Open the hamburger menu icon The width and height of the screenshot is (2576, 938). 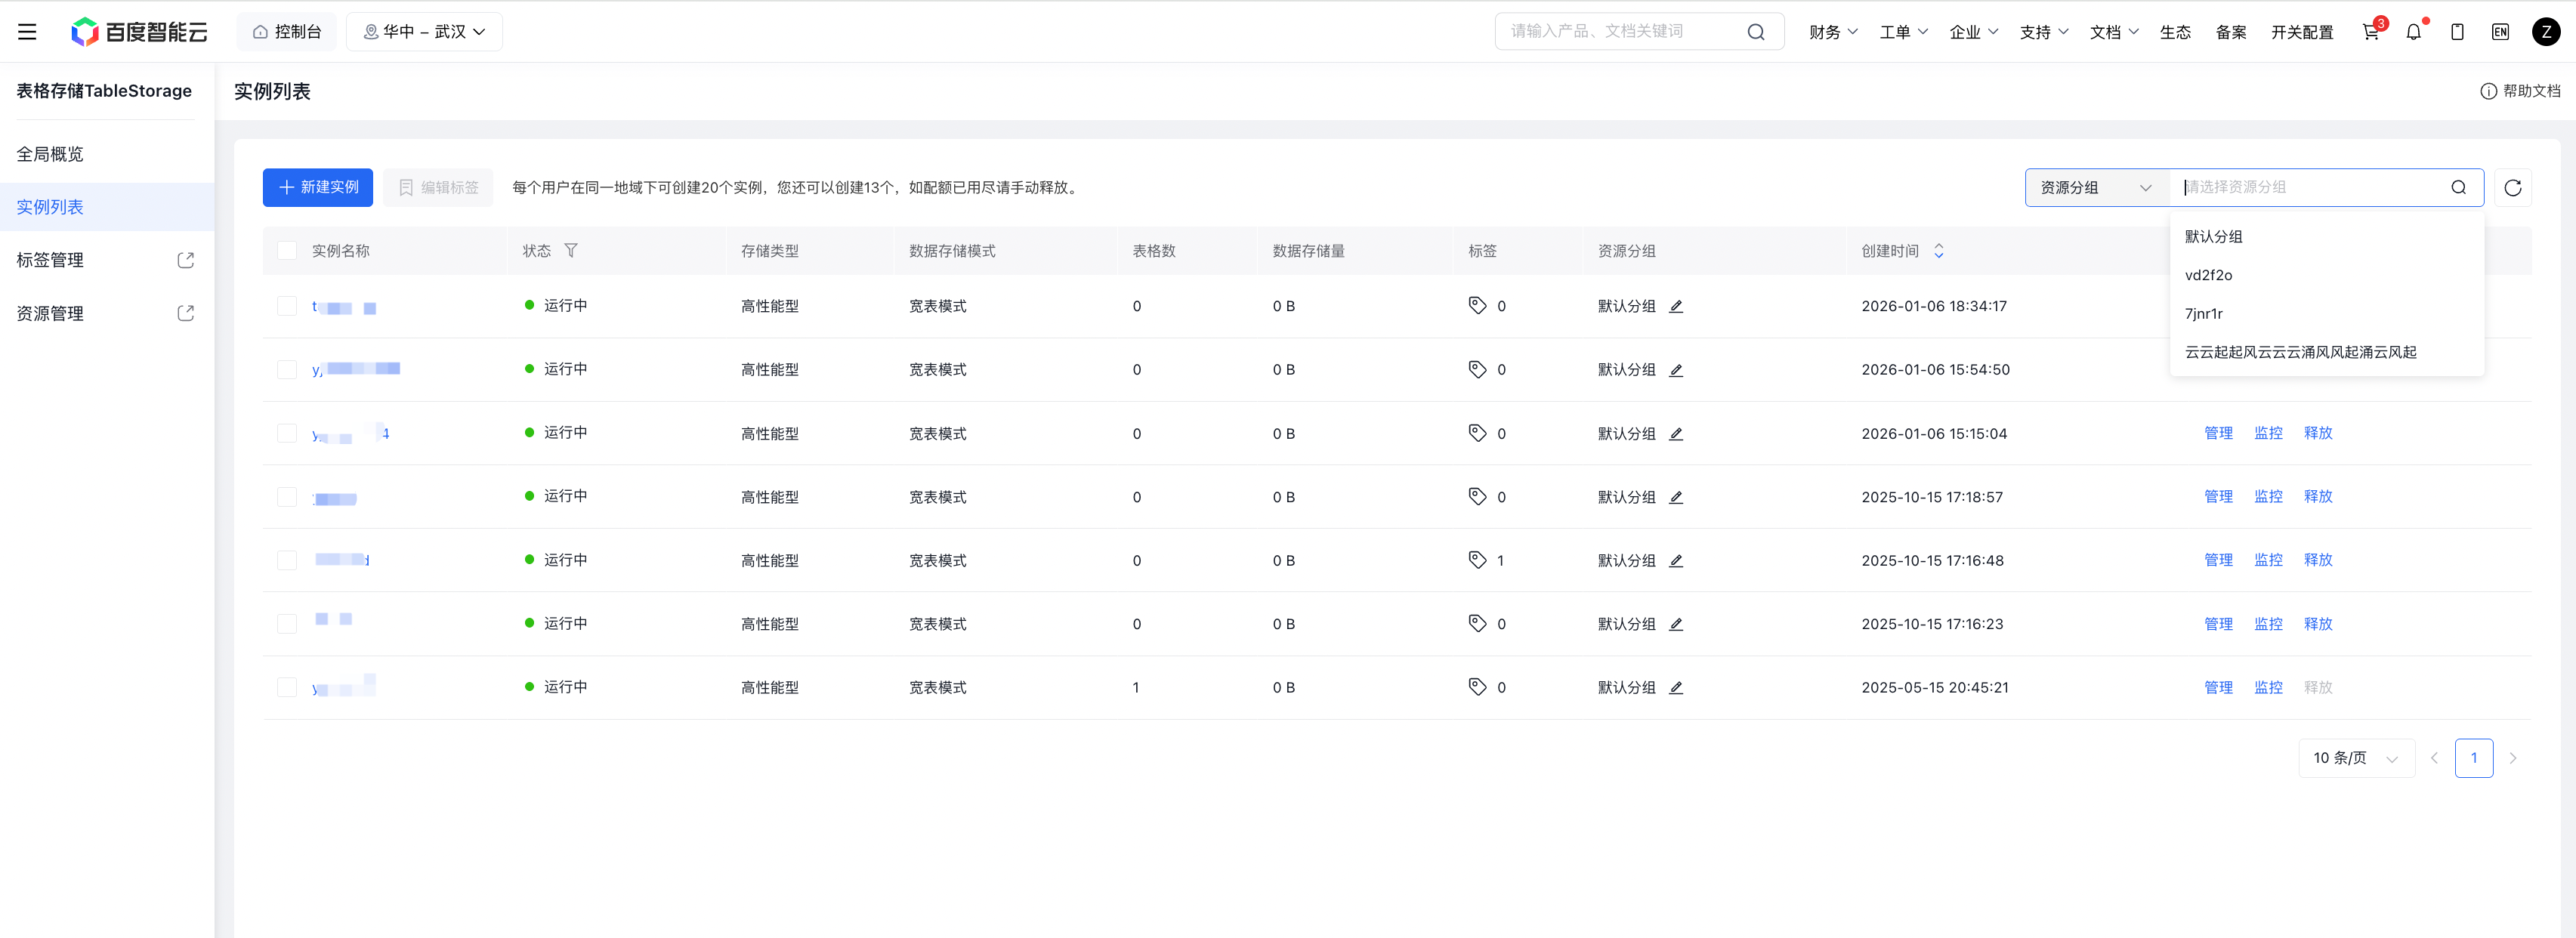click(x=27, y=32)
